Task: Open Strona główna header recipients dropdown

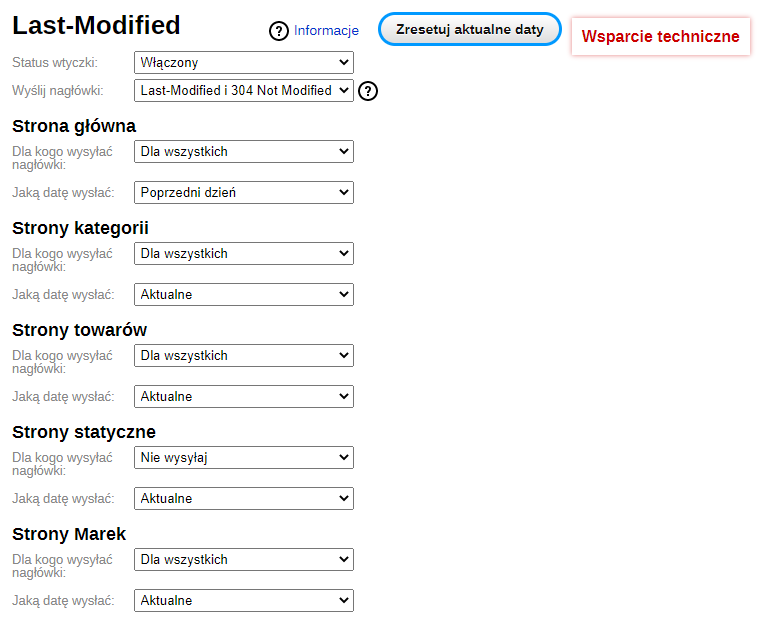Action: [x=244, y=151]
